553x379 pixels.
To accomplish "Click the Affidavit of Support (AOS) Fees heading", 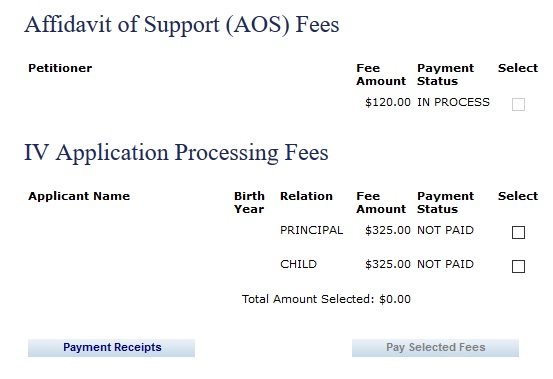I will [x=182, y=25].
